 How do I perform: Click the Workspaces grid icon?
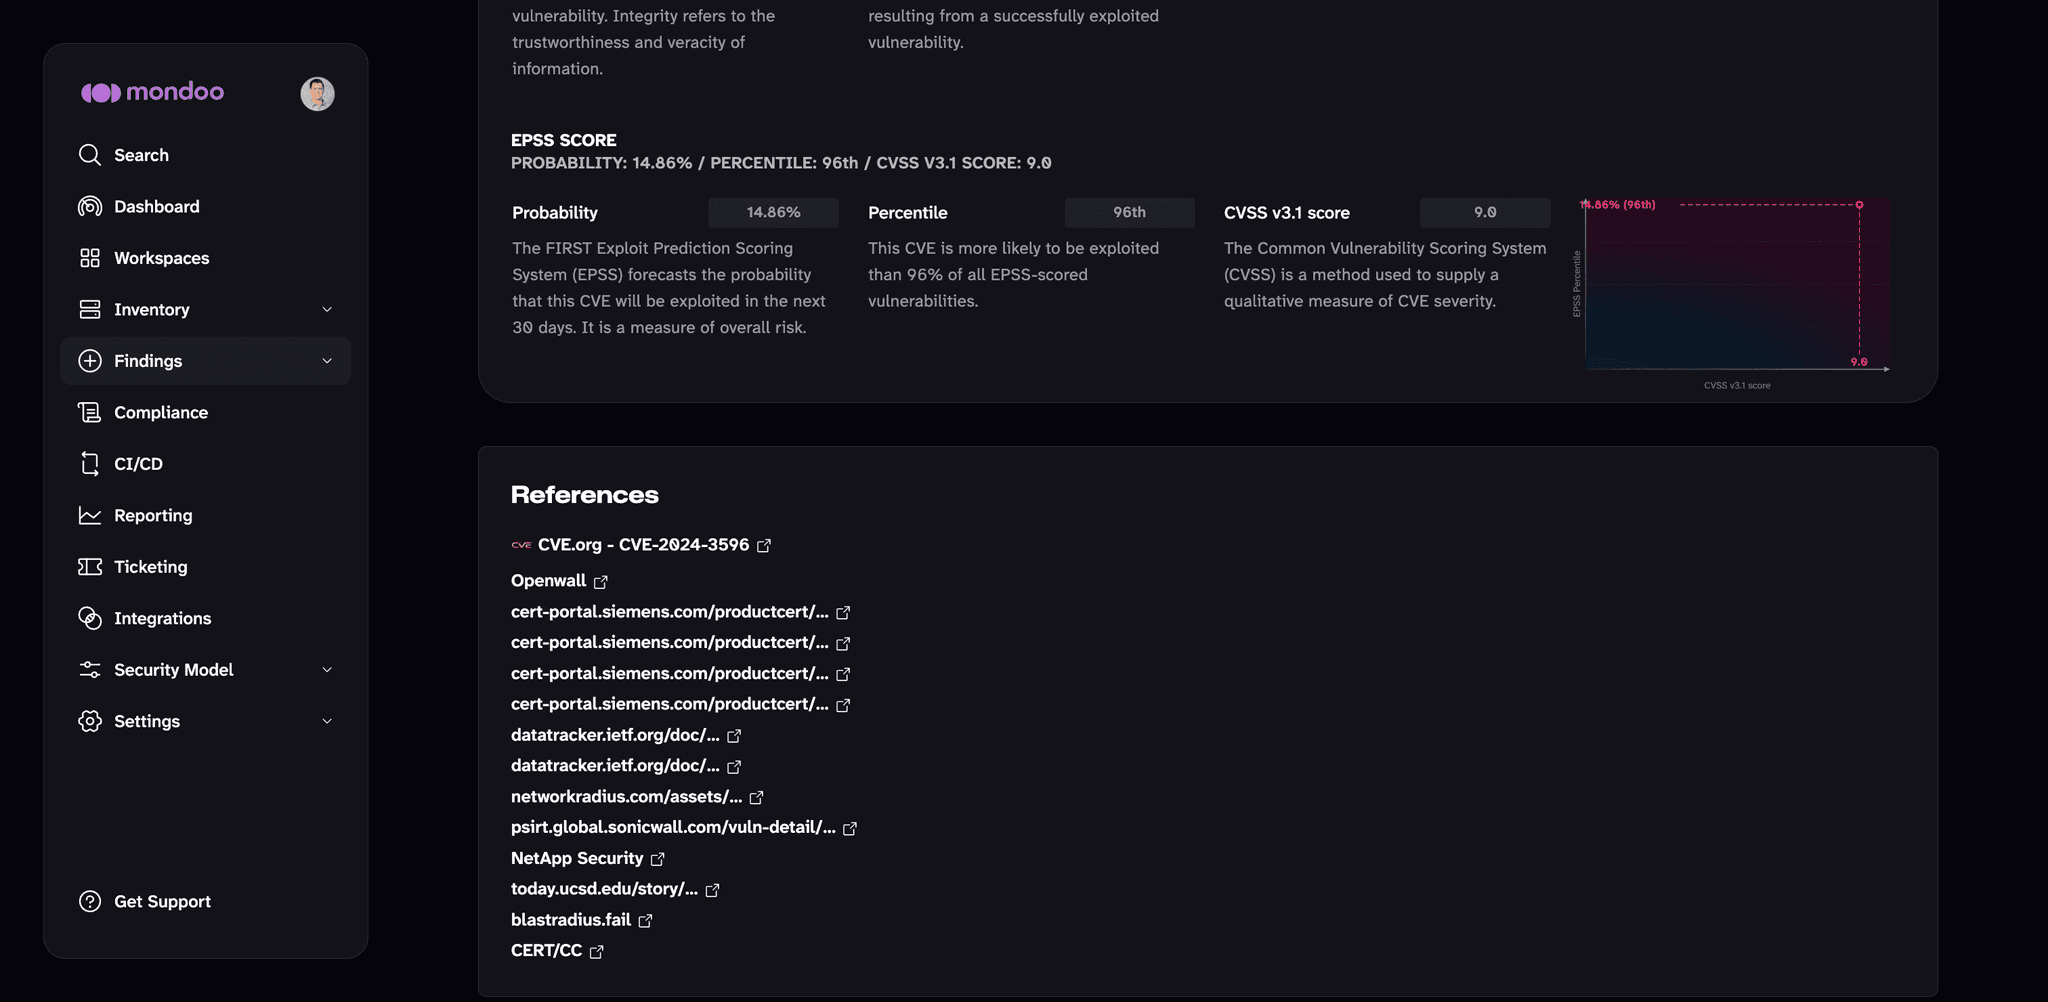click(x=90, y=258)
